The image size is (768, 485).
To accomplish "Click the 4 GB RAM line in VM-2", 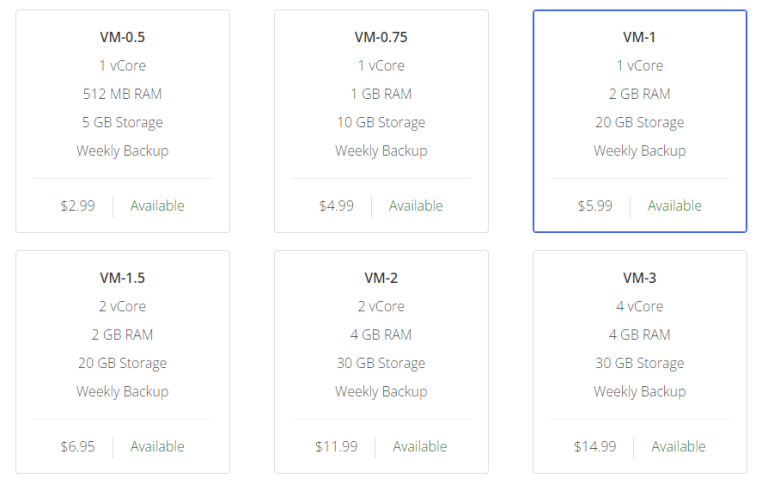I will pos(381,335).
